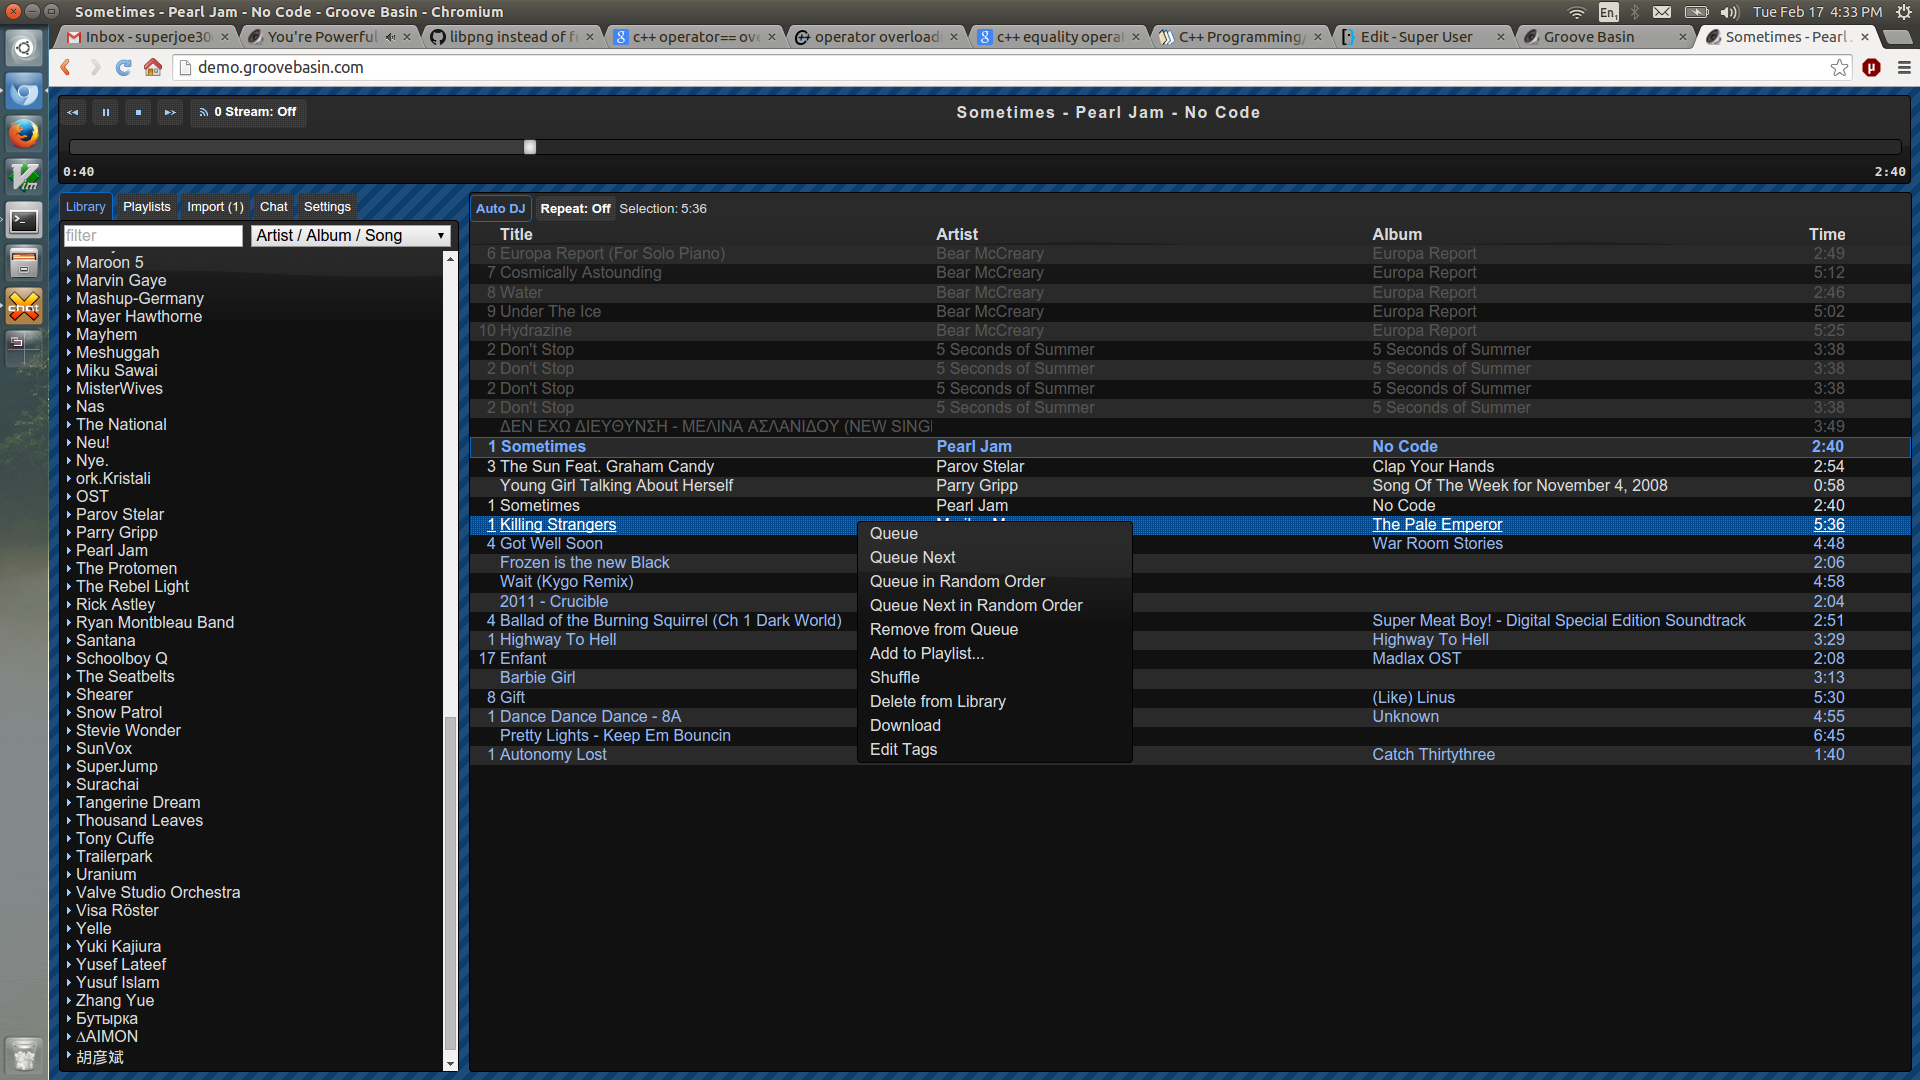The image size is (1920, 1080).
Task: Click library scrollbar down arrow
Action: [x=450, y=1064]
